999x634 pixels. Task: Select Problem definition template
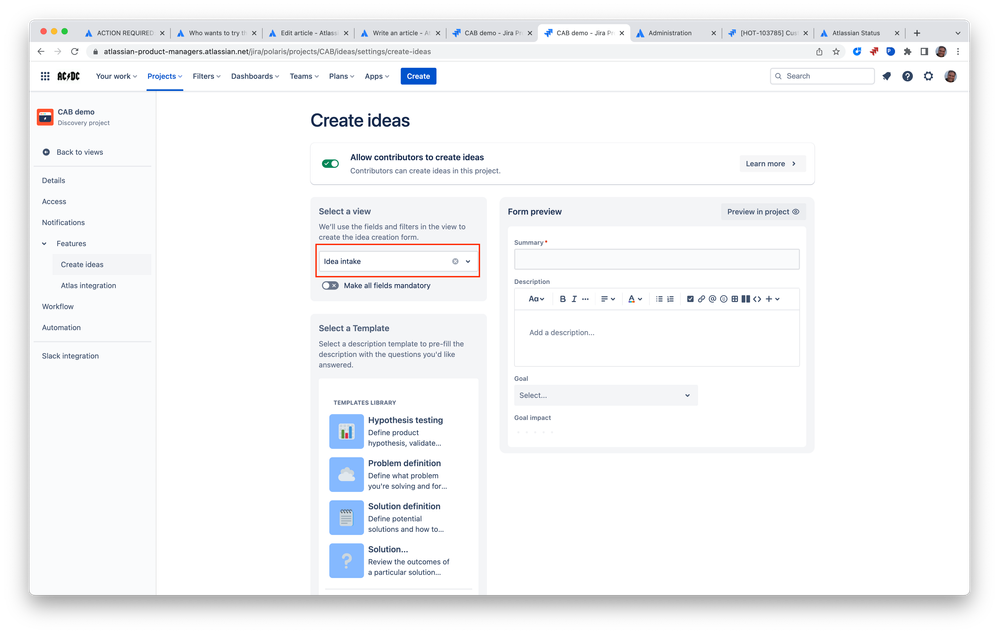(x=398, y=475)
